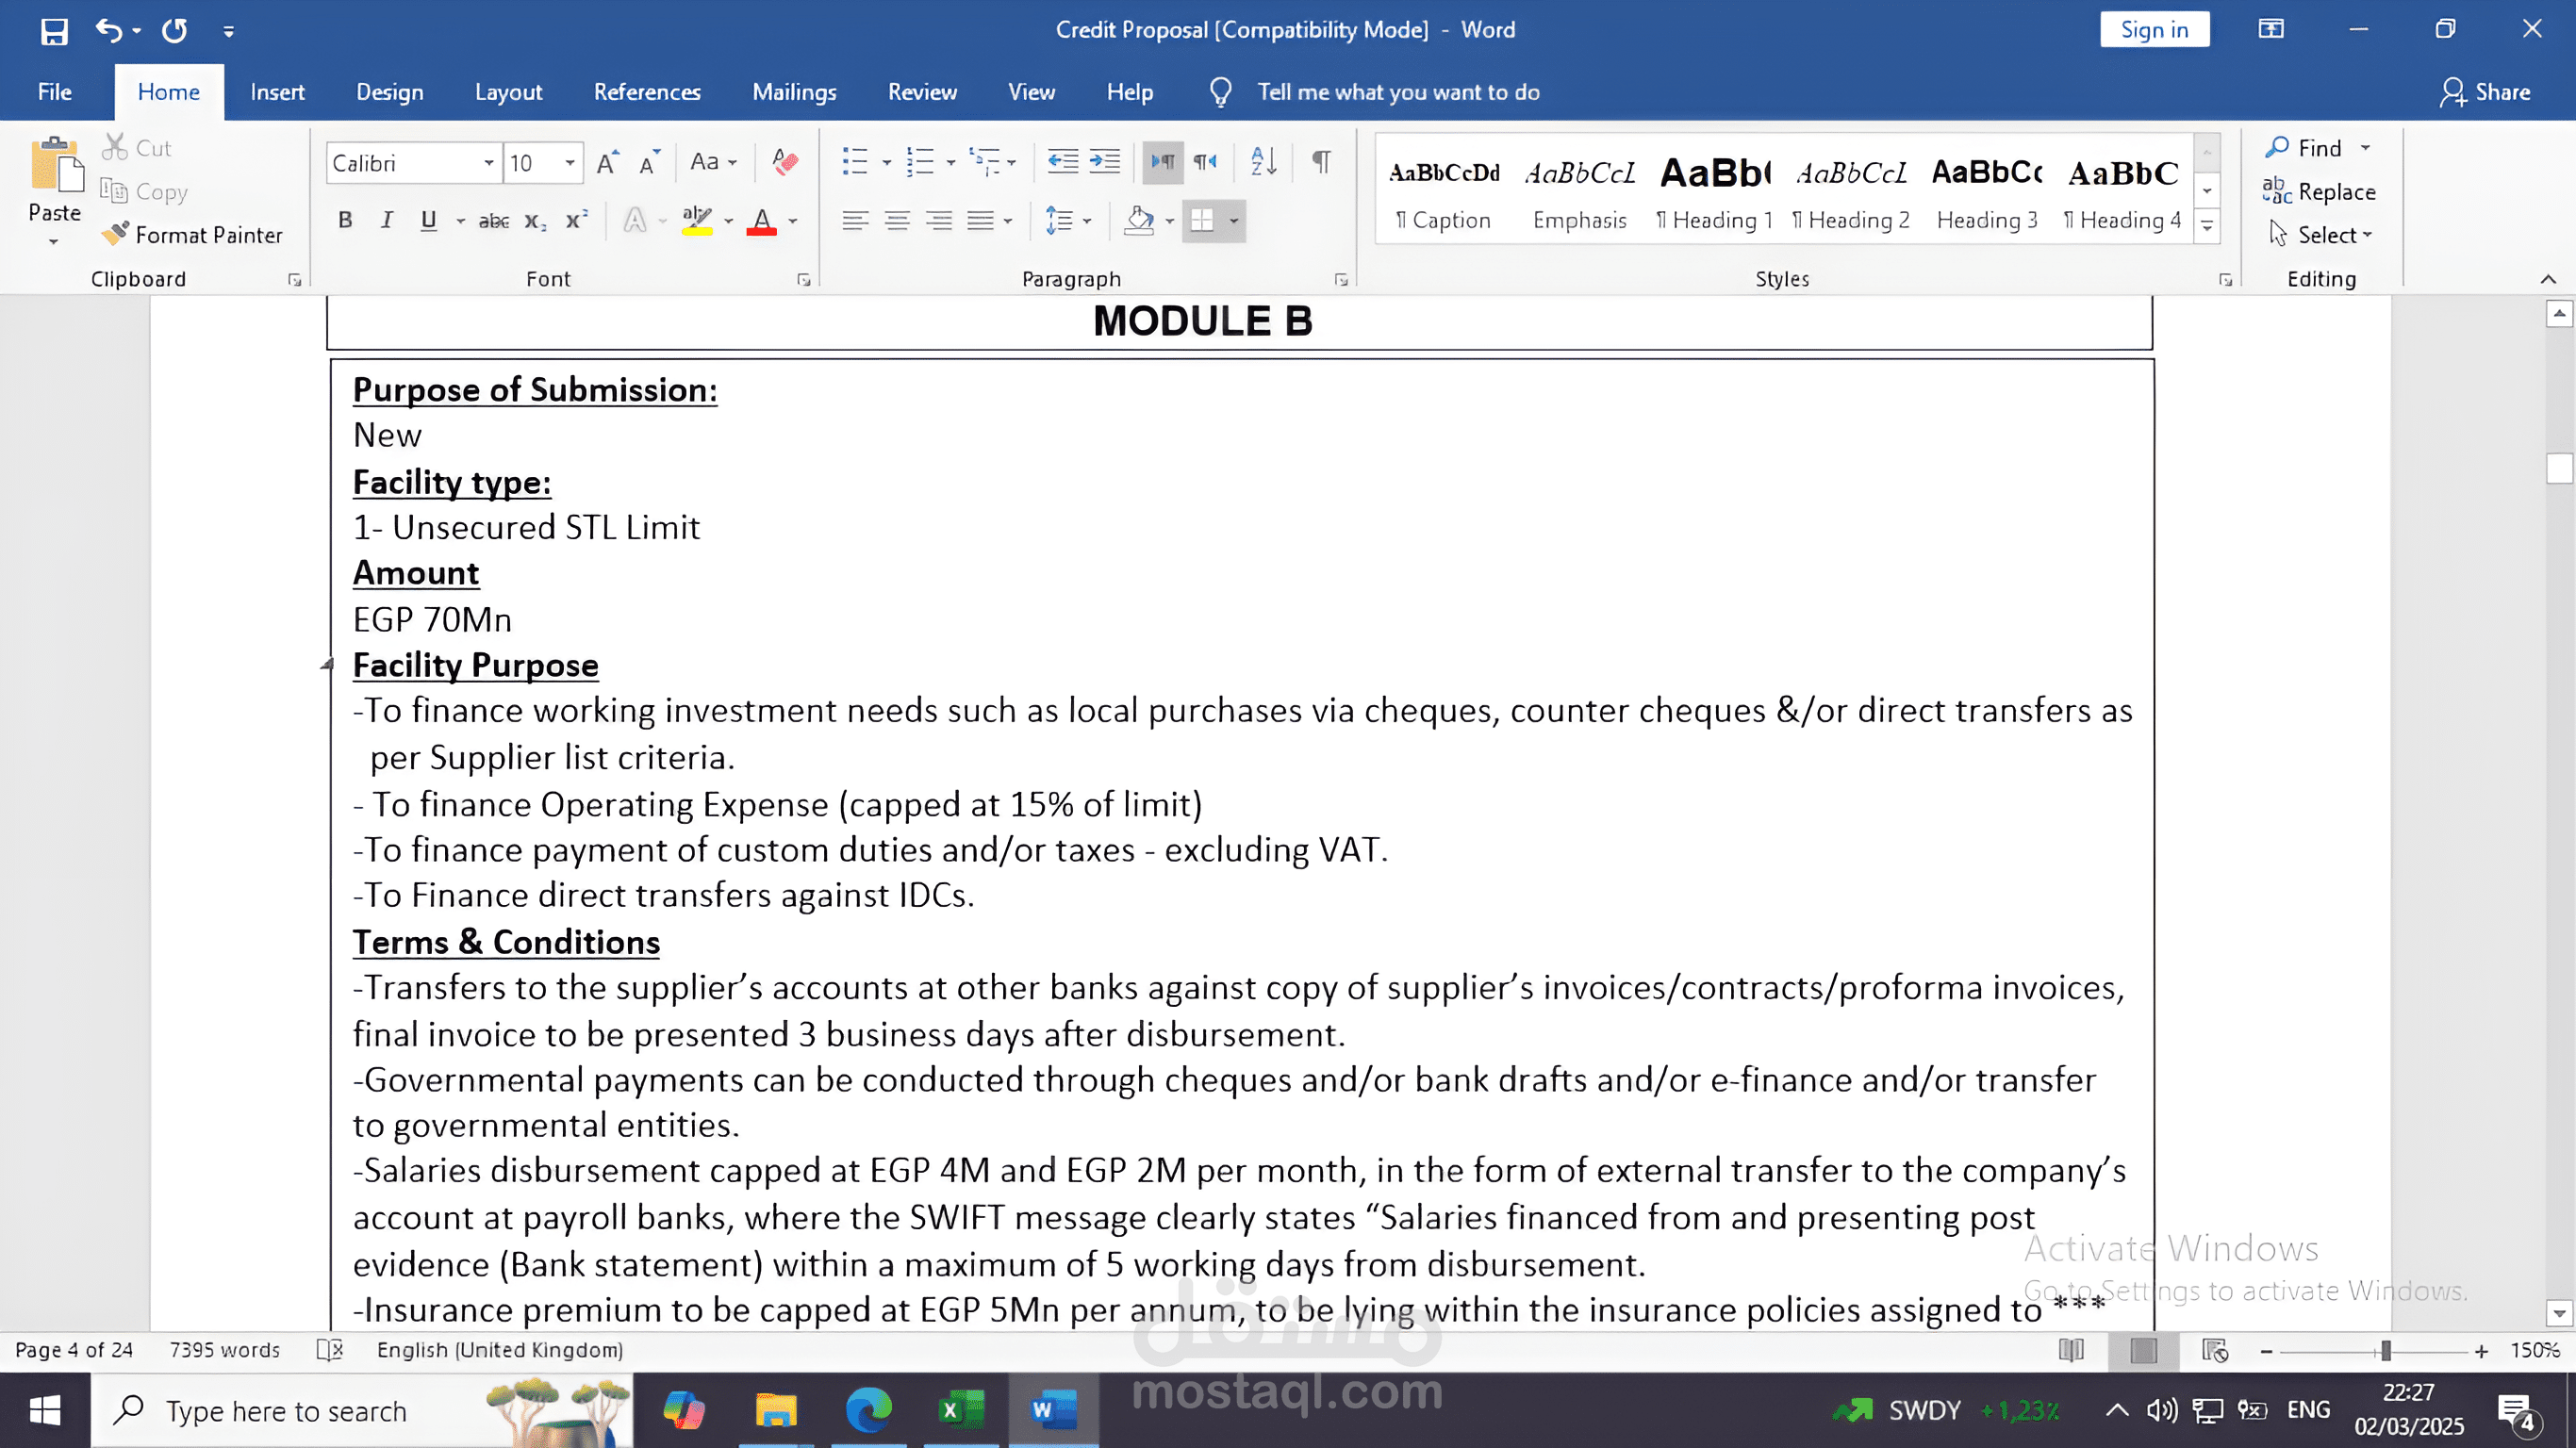This screenshot has height=1448, width=2576.
Task: Apply subscript formatting
Action: pos(535,221)
